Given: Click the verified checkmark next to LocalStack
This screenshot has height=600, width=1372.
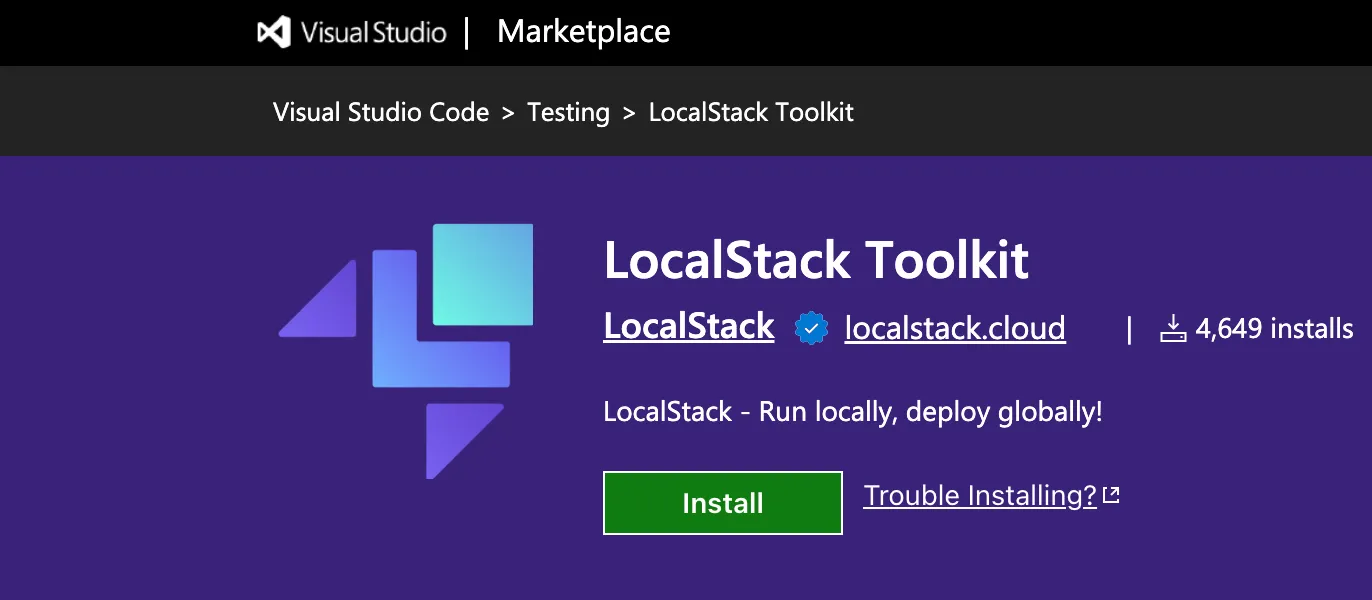Looking at the screenshot, I should click(810, 327).
